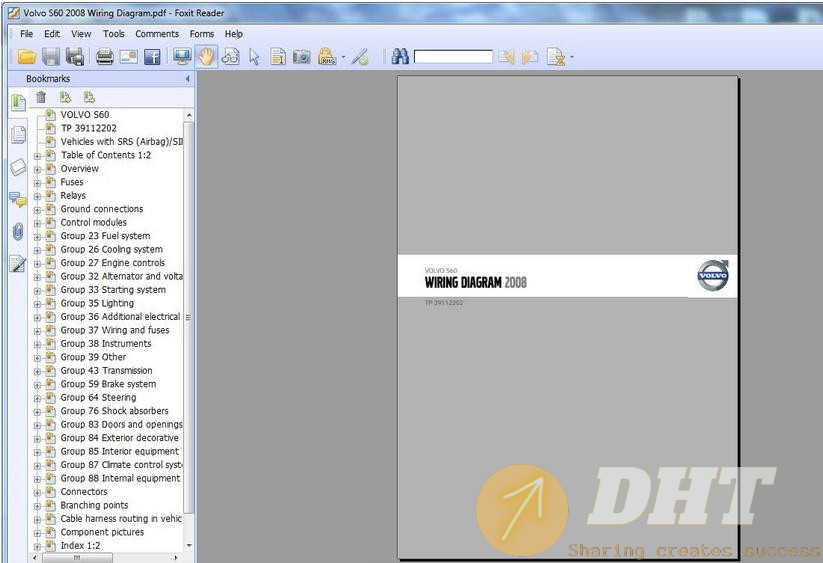Print the document using the printer icon

coord(104,56)
